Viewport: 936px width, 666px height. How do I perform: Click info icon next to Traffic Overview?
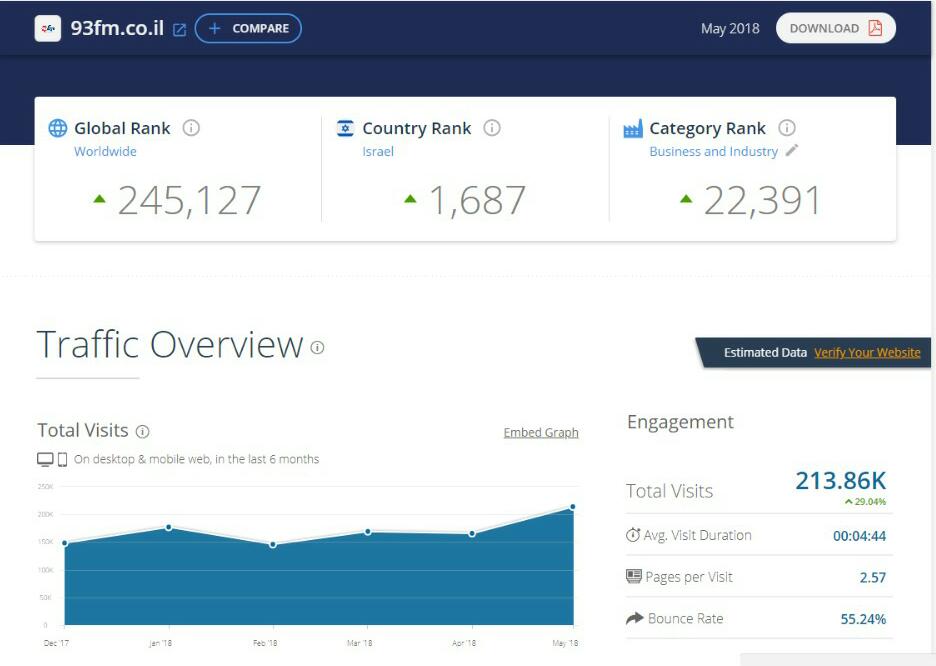tap(317, 348)
